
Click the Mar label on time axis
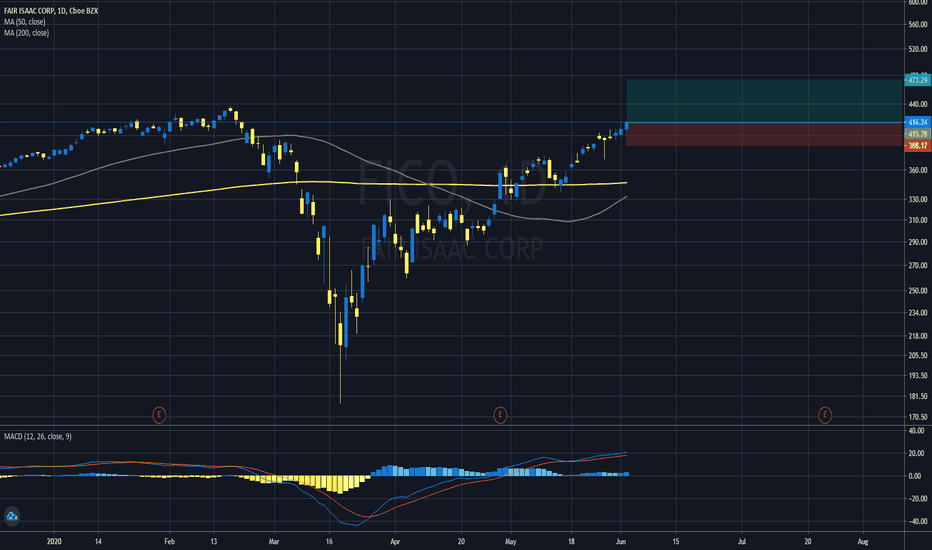click(x=273, y=541)
